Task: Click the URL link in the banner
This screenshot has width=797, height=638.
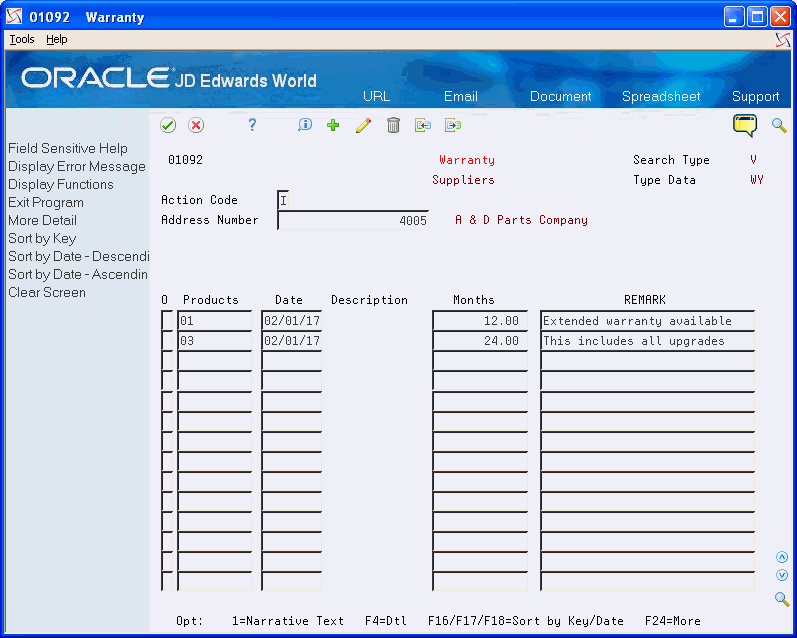Action: pyautogui.click(x=377, y=96)
